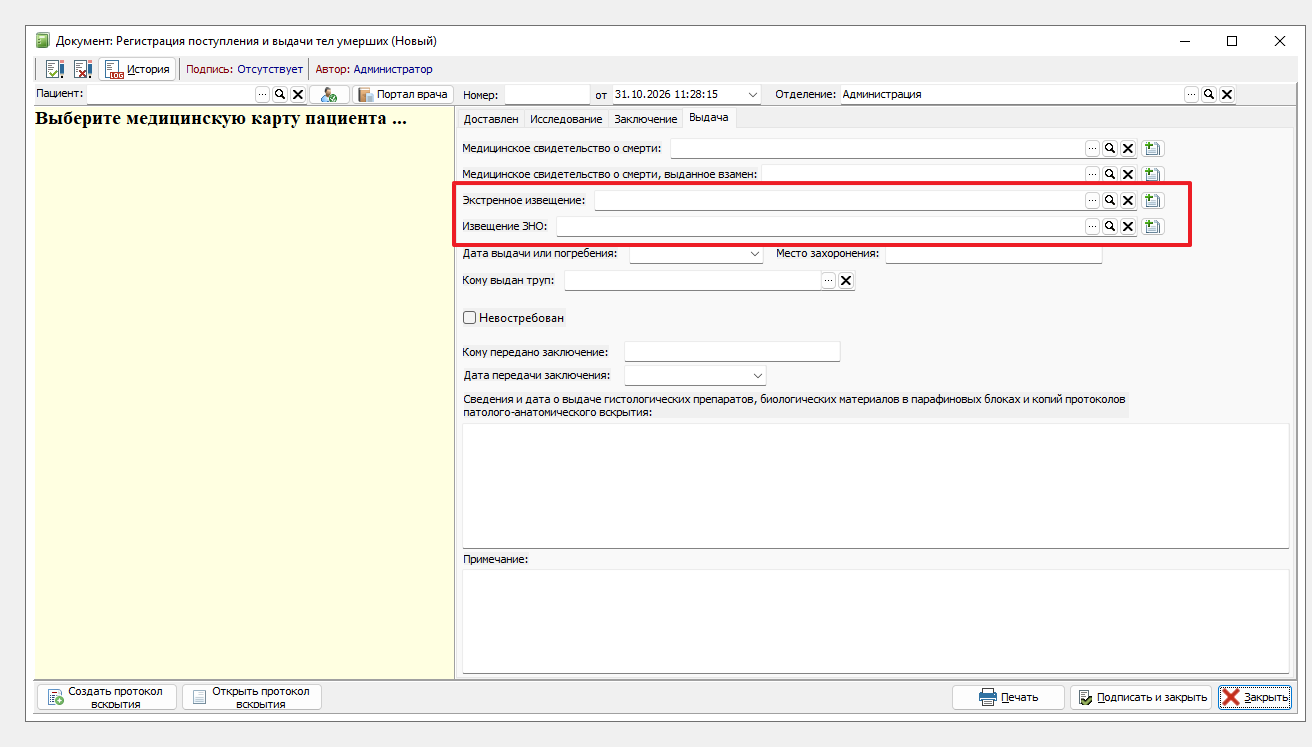Add a new Извещение ЗНО document
This screenshot has width=1312, height=747.
click(1152, 226)
